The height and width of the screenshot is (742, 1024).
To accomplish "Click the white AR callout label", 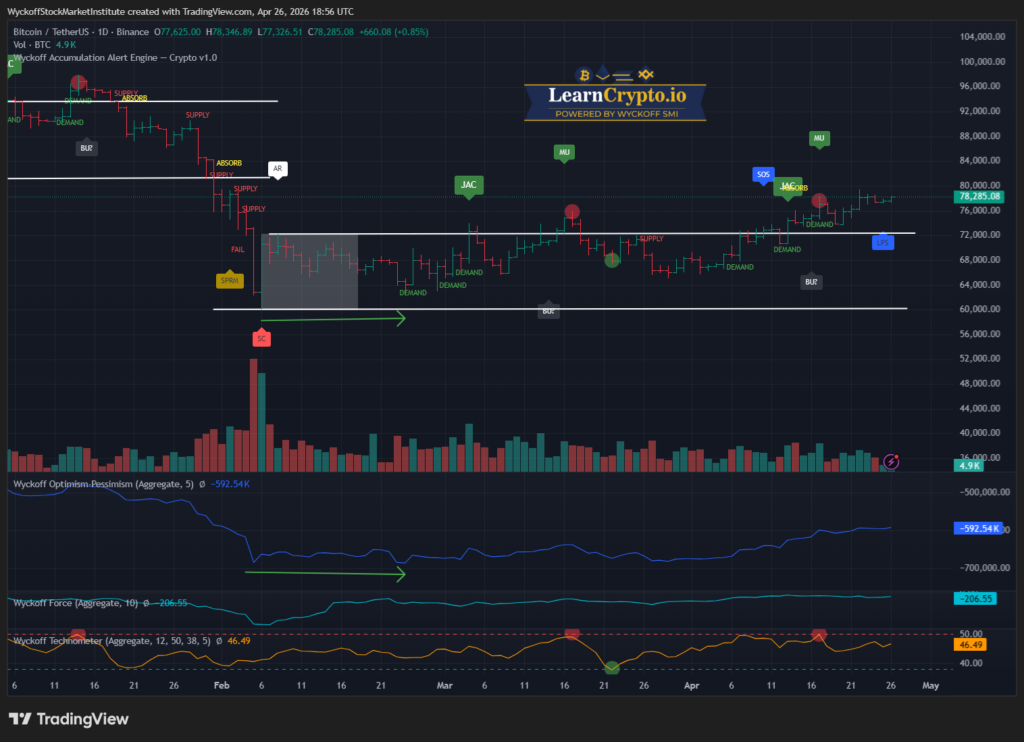I will (277, 169).
